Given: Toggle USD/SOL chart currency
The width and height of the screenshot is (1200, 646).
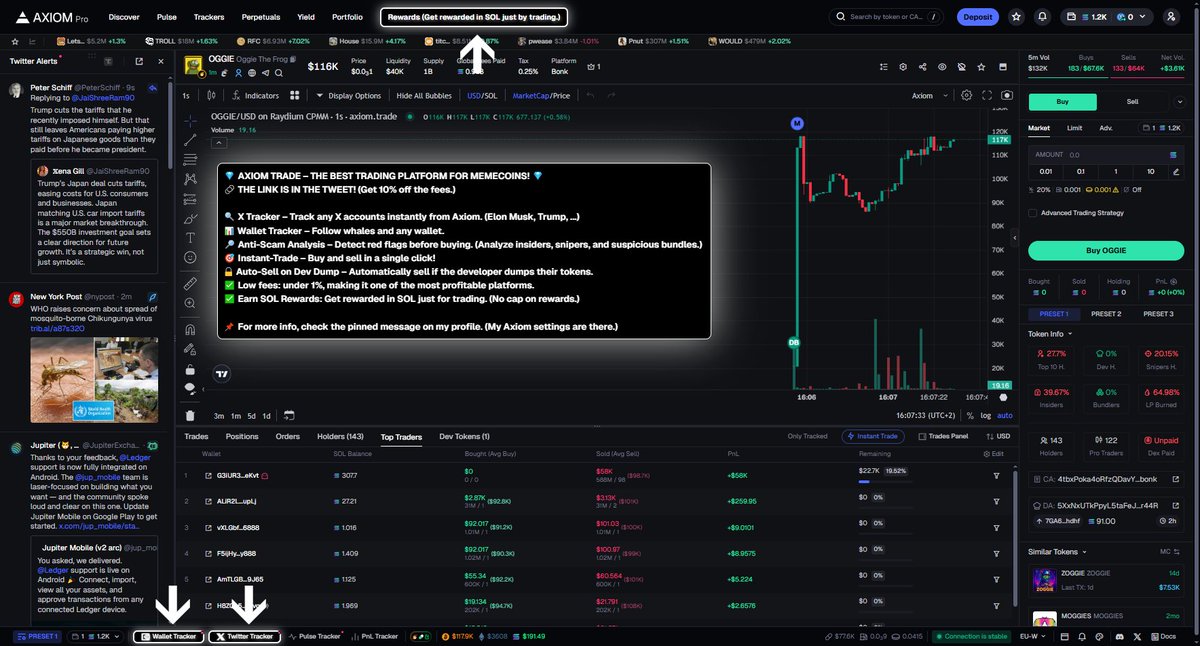Looking at the screenshot, I should [x=483, y=96].
